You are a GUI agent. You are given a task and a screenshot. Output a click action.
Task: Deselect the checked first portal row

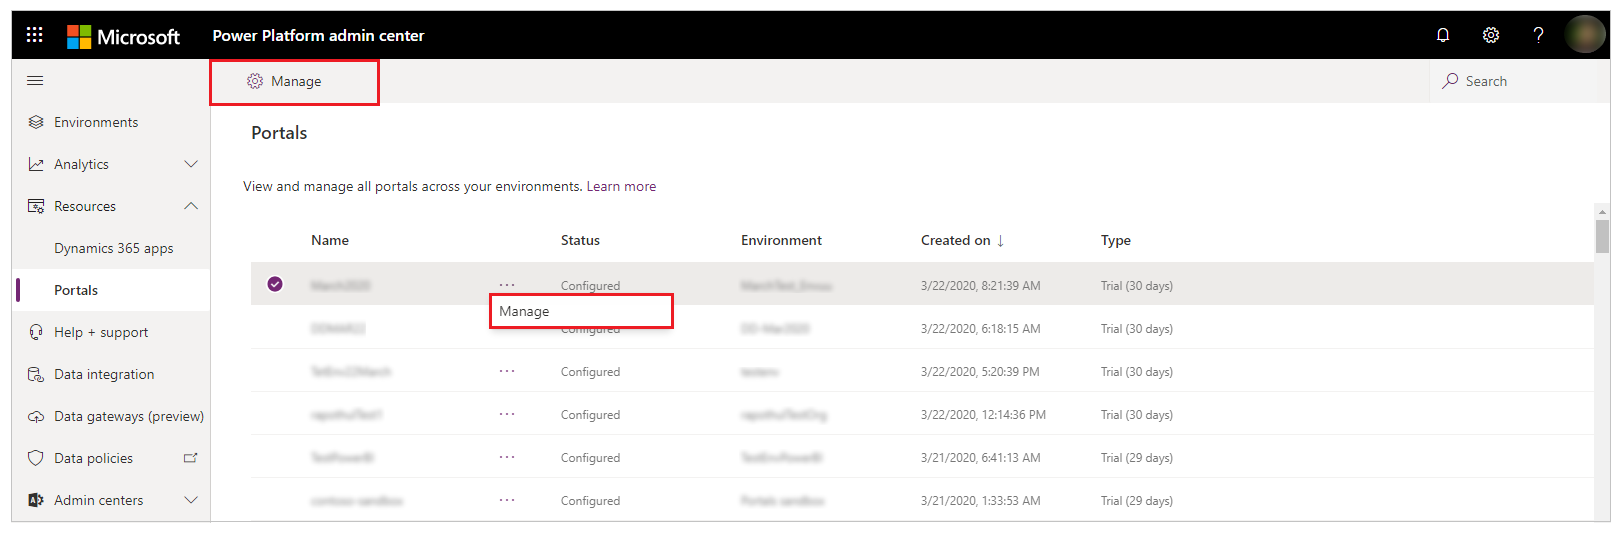point(275,284)
